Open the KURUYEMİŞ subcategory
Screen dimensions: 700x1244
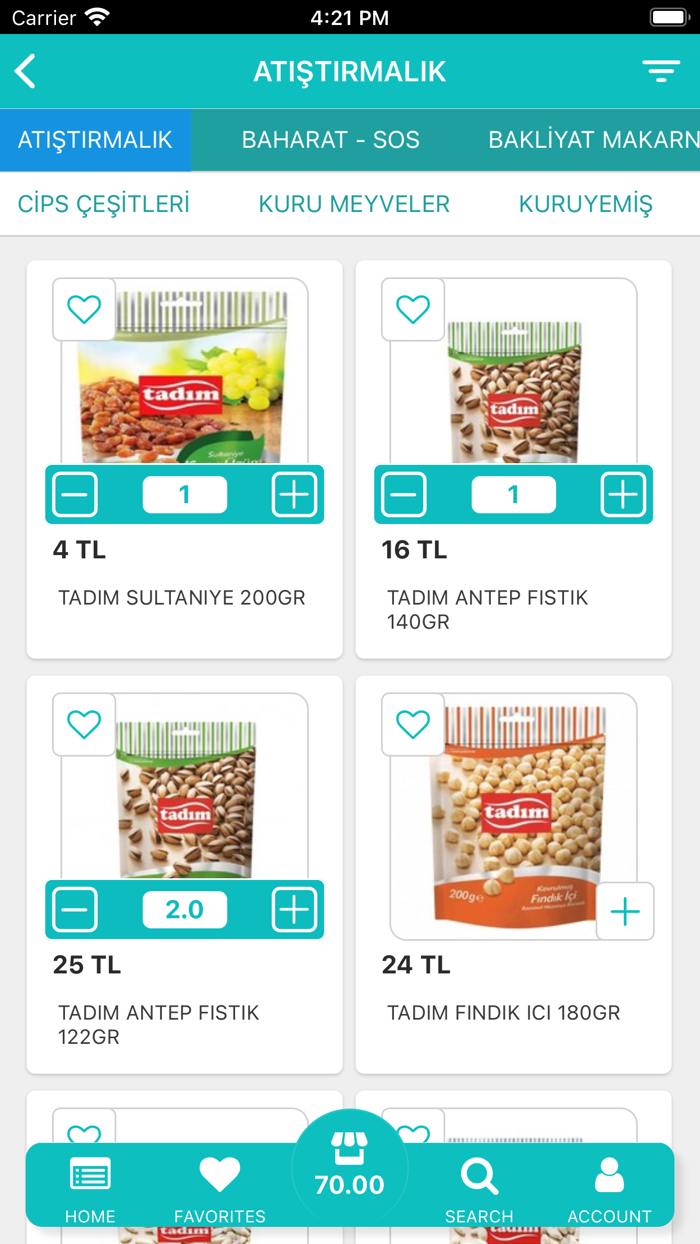(586, 203)
